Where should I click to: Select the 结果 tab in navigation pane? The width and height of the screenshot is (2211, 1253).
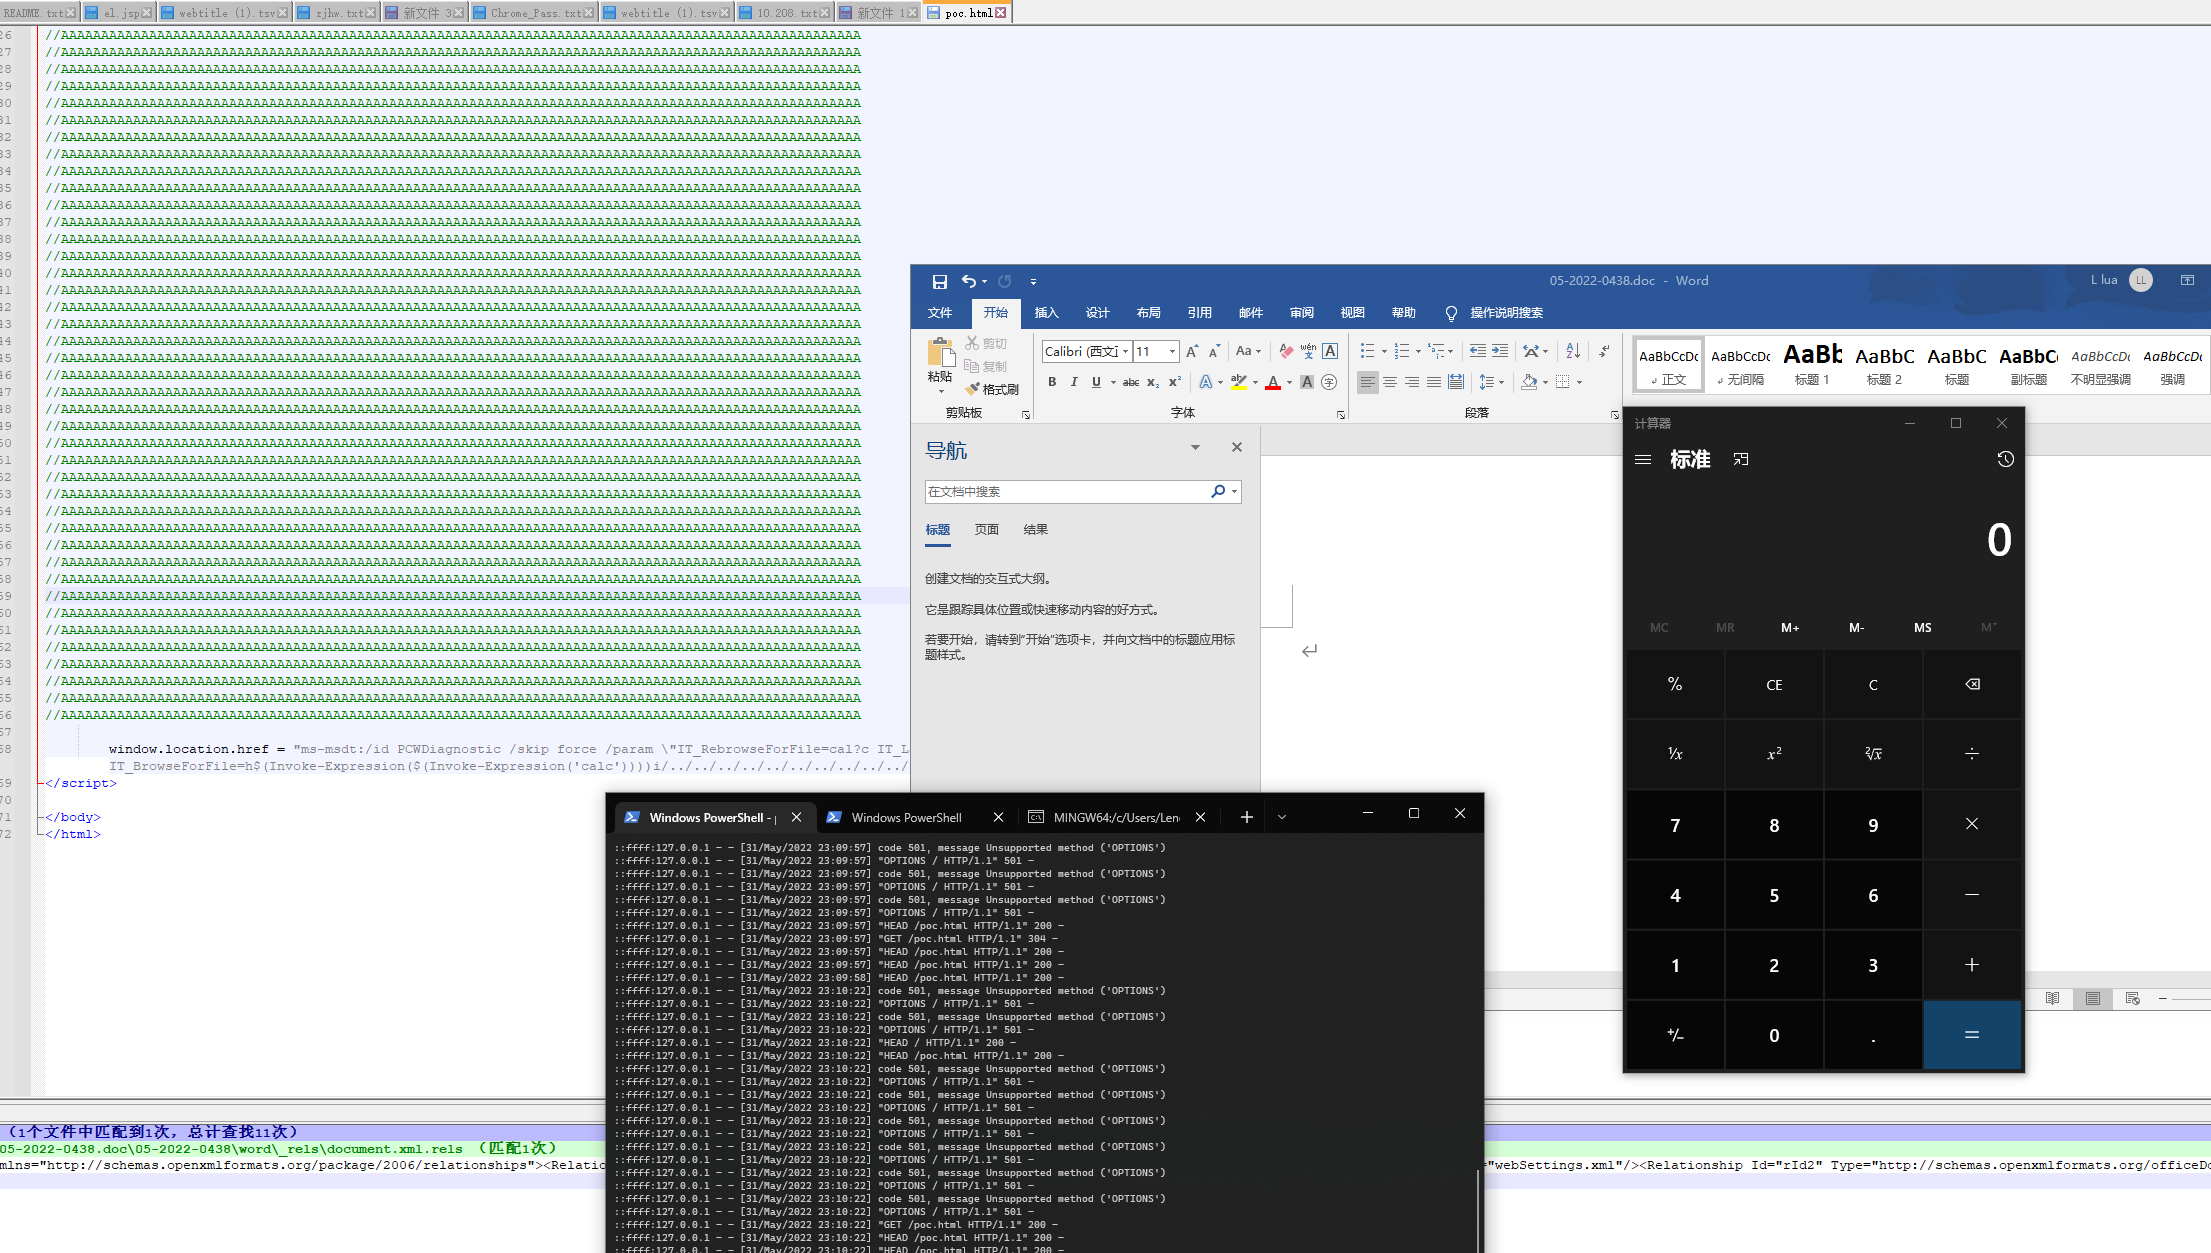point(1035,530)
